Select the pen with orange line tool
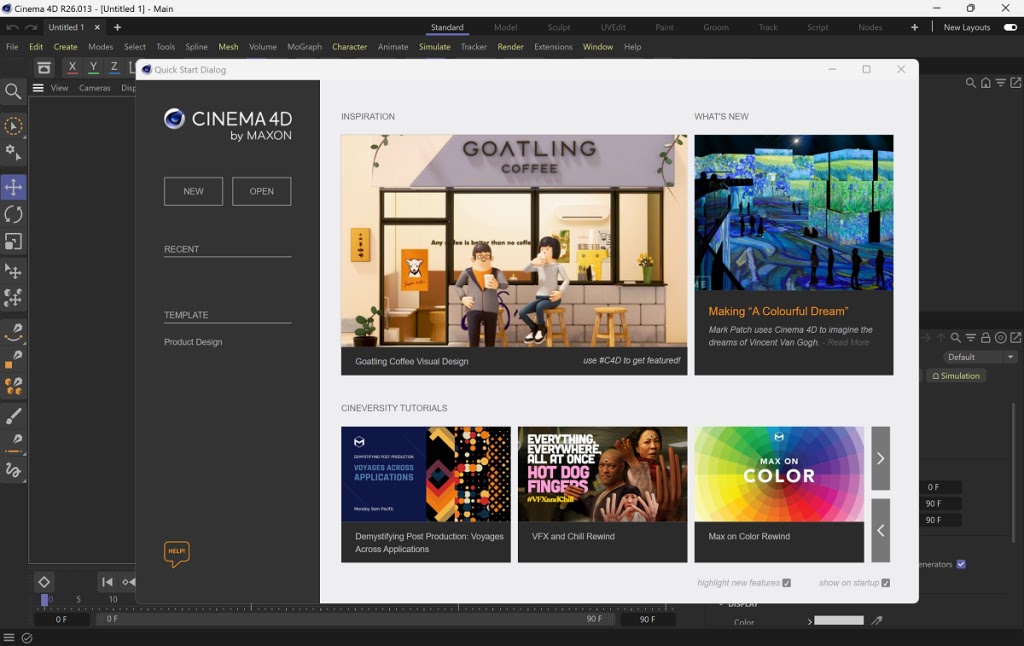The width and height of the screenshot is (1024, 646). 13,443
